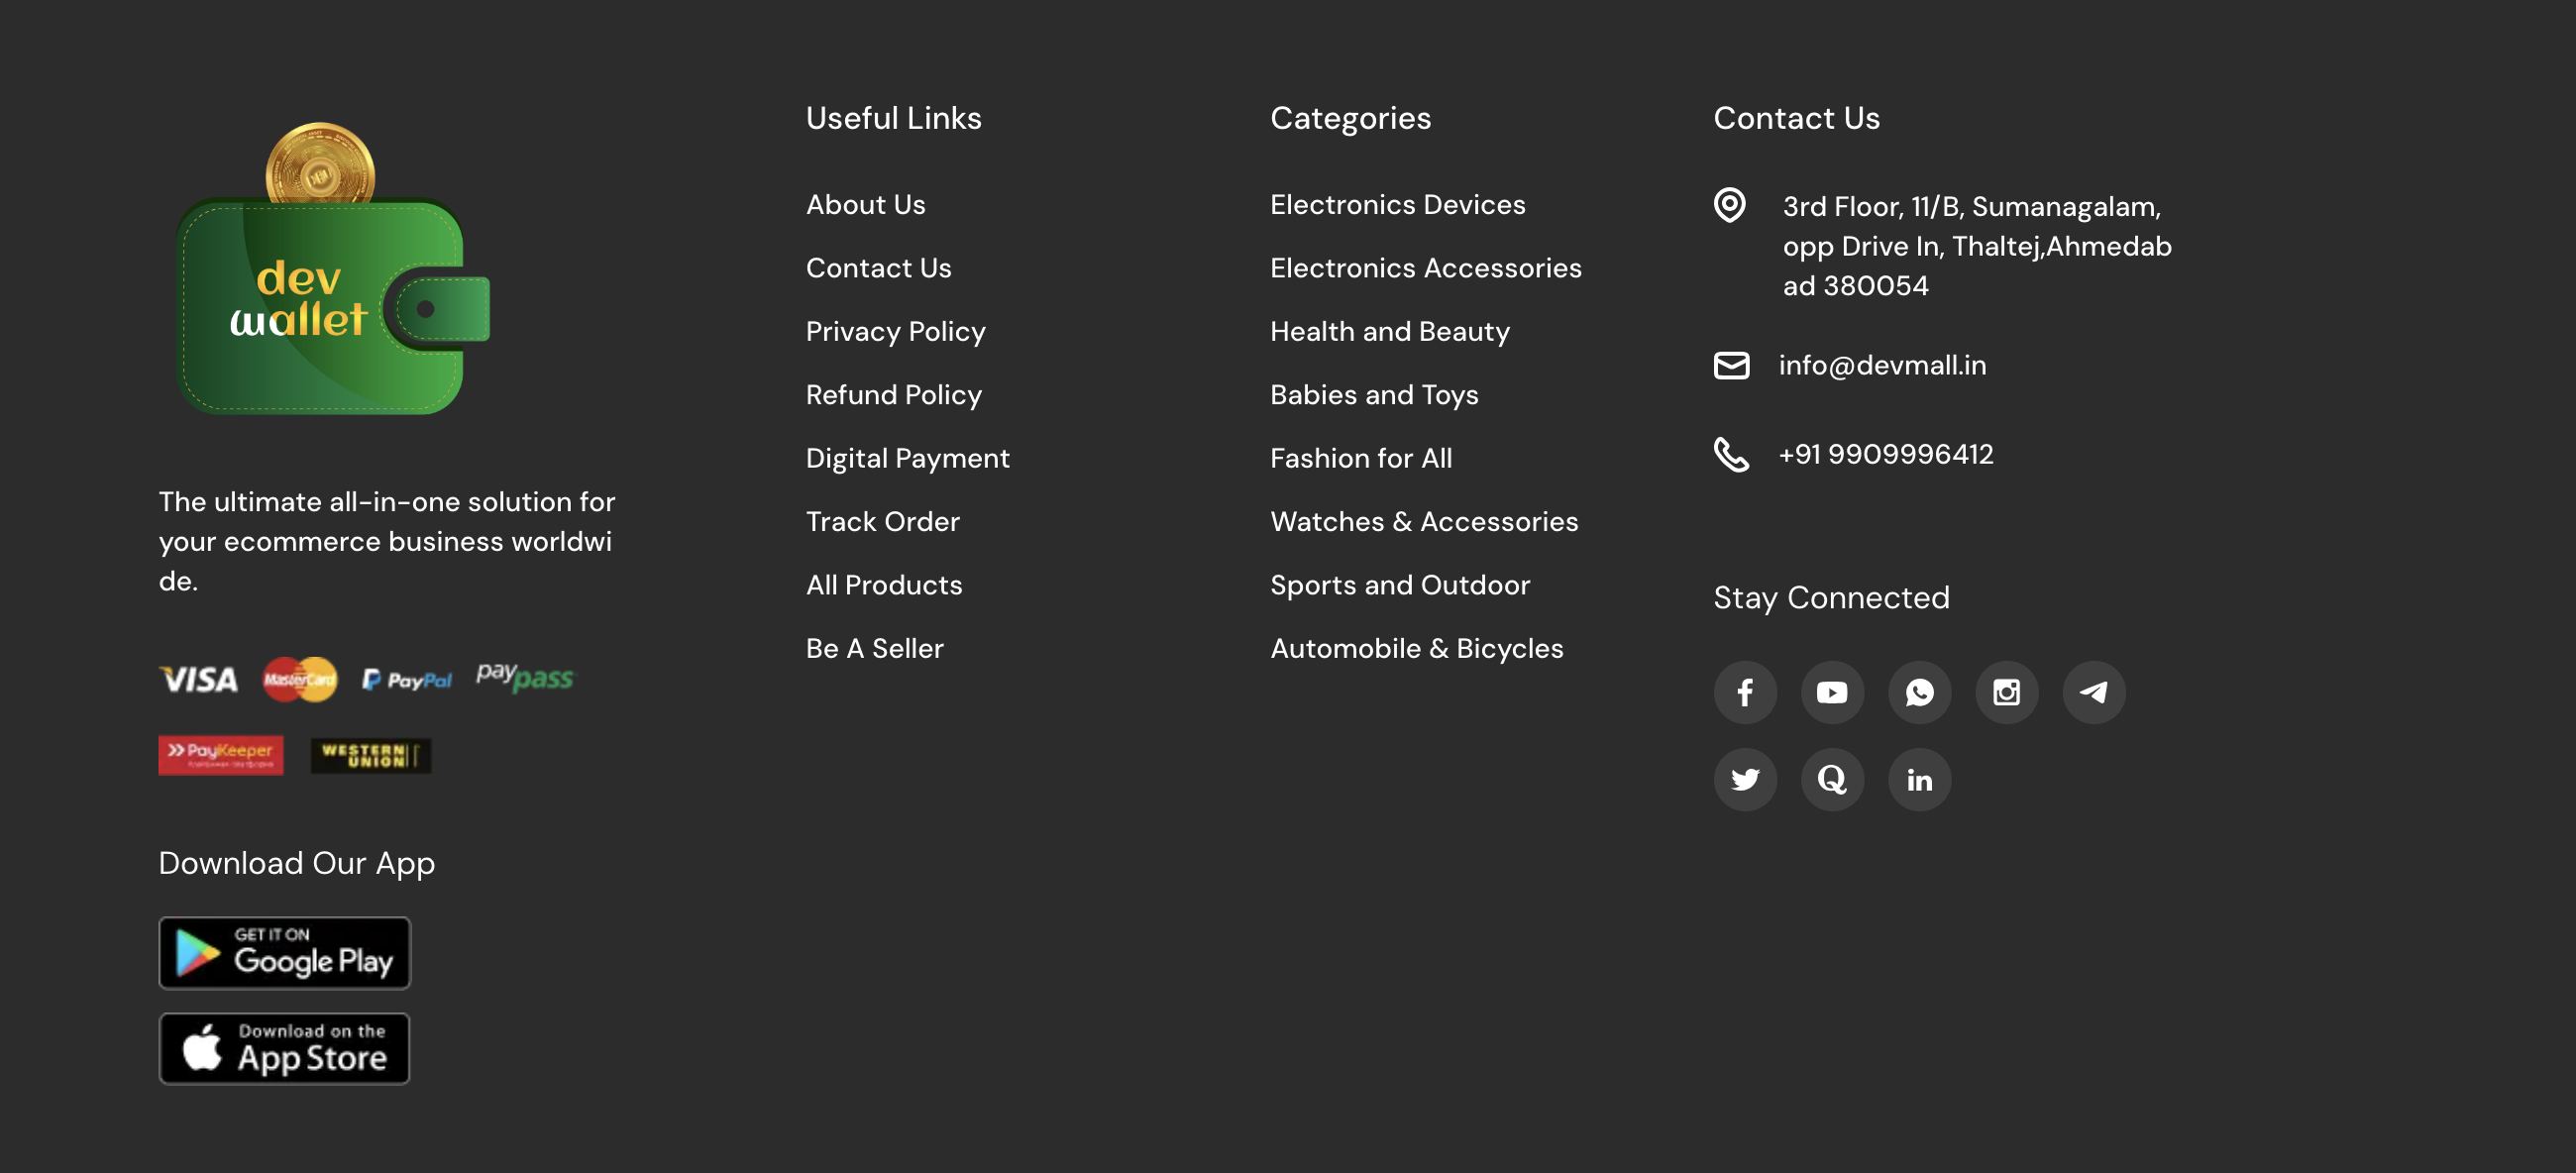Viewport: 2576px width, 1173px height.
Task: Open the About Us link
Action: [865, 204]
